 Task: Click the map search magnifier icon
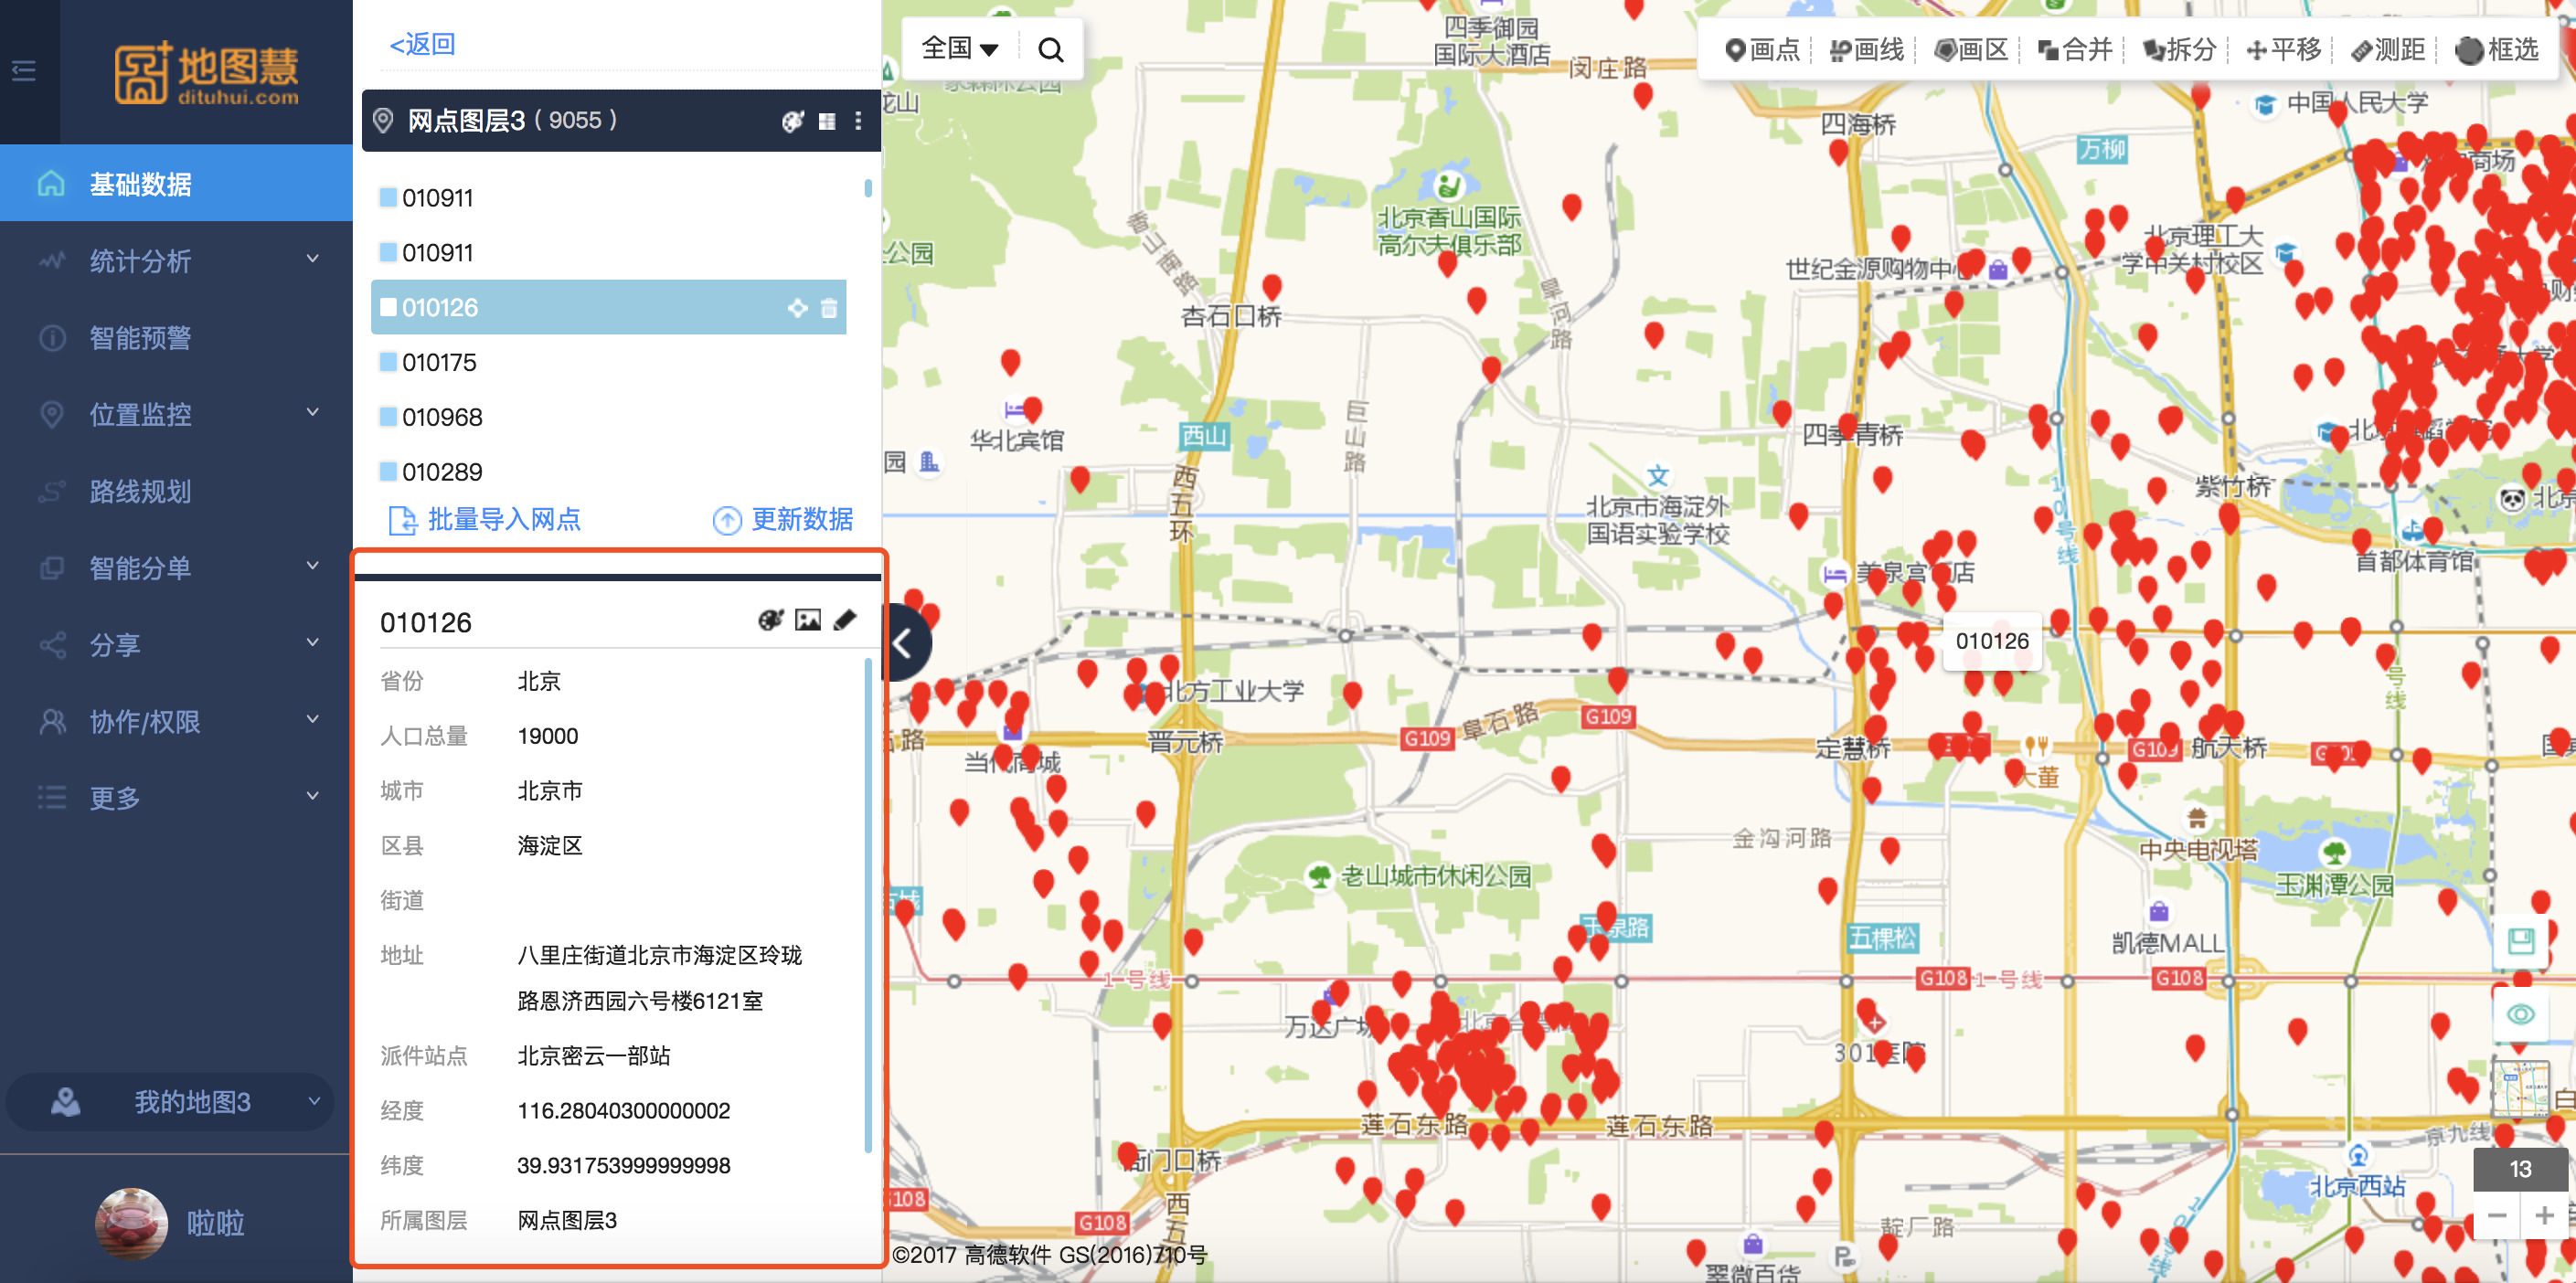coord(1050,50)
